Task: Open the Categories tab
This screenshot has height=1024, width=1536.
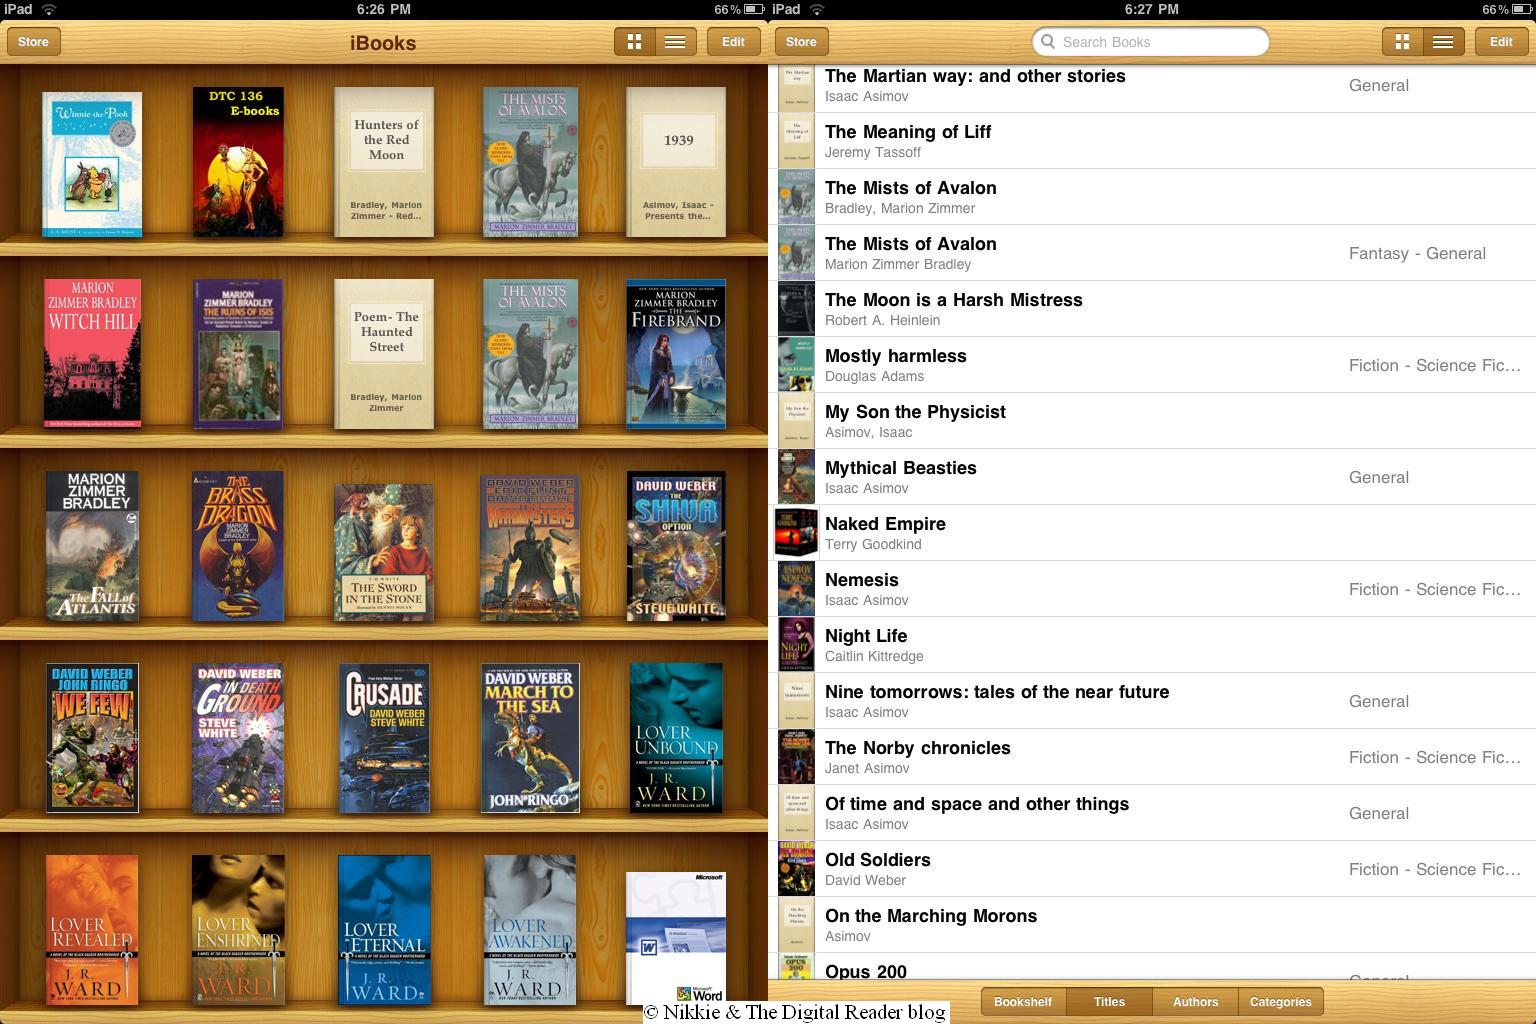Action: tap(1281, 1002)
